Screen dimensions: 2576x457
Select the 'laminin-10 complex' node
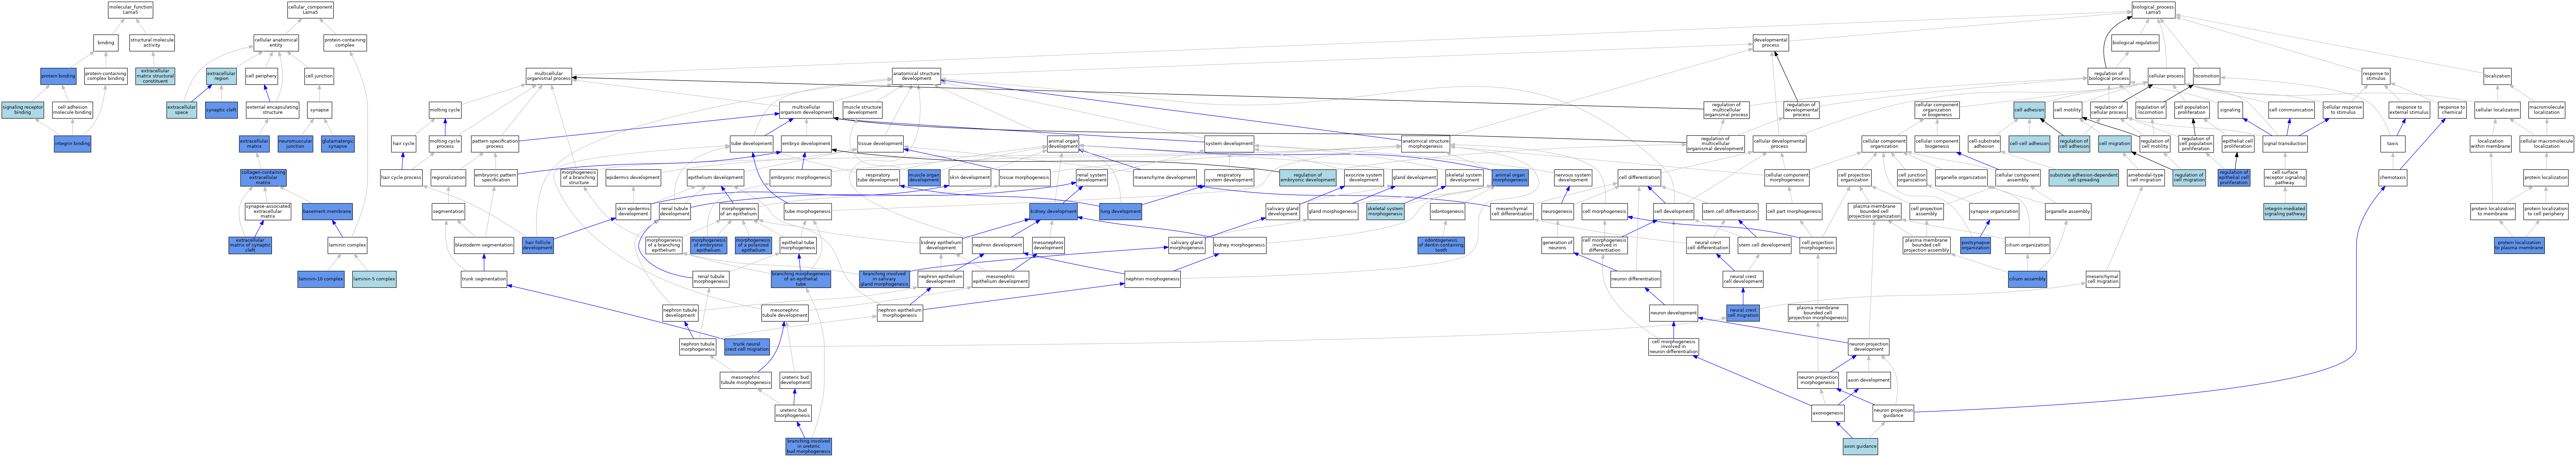pyautogui.click(x=321, y=279)
